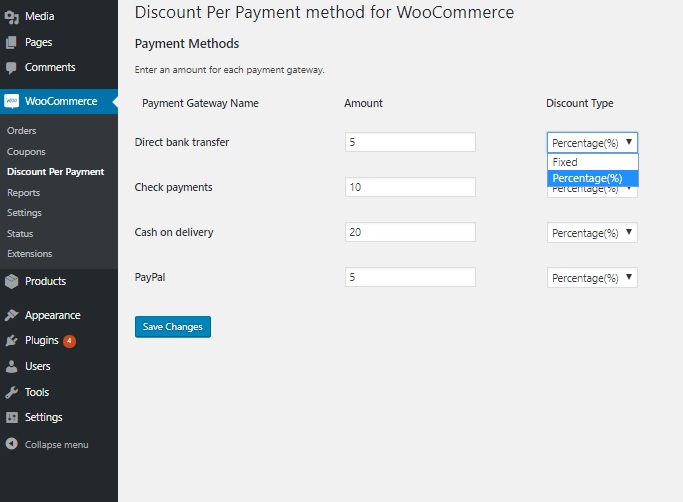Open Reports under WooCommerce

pos(24,193)
